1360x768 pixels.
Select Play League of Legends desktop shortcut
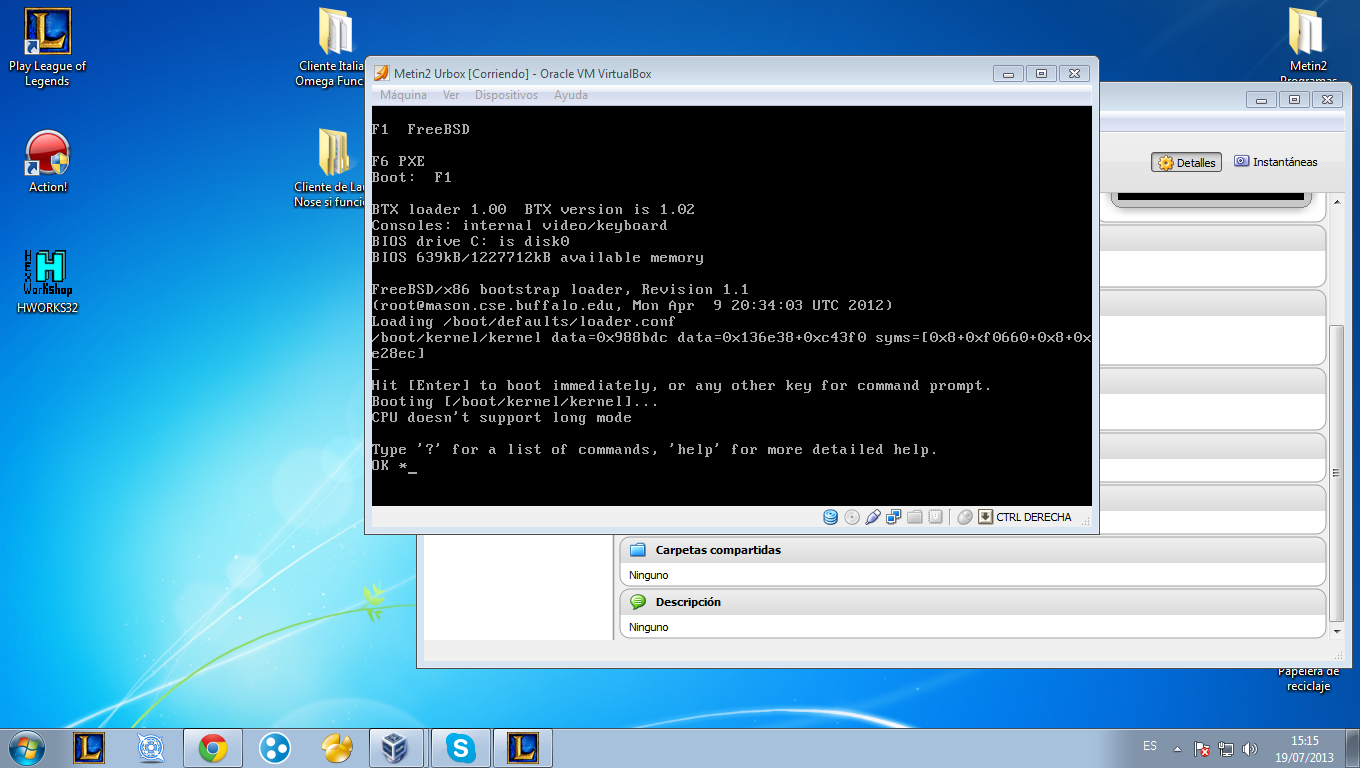pos(47,47)
